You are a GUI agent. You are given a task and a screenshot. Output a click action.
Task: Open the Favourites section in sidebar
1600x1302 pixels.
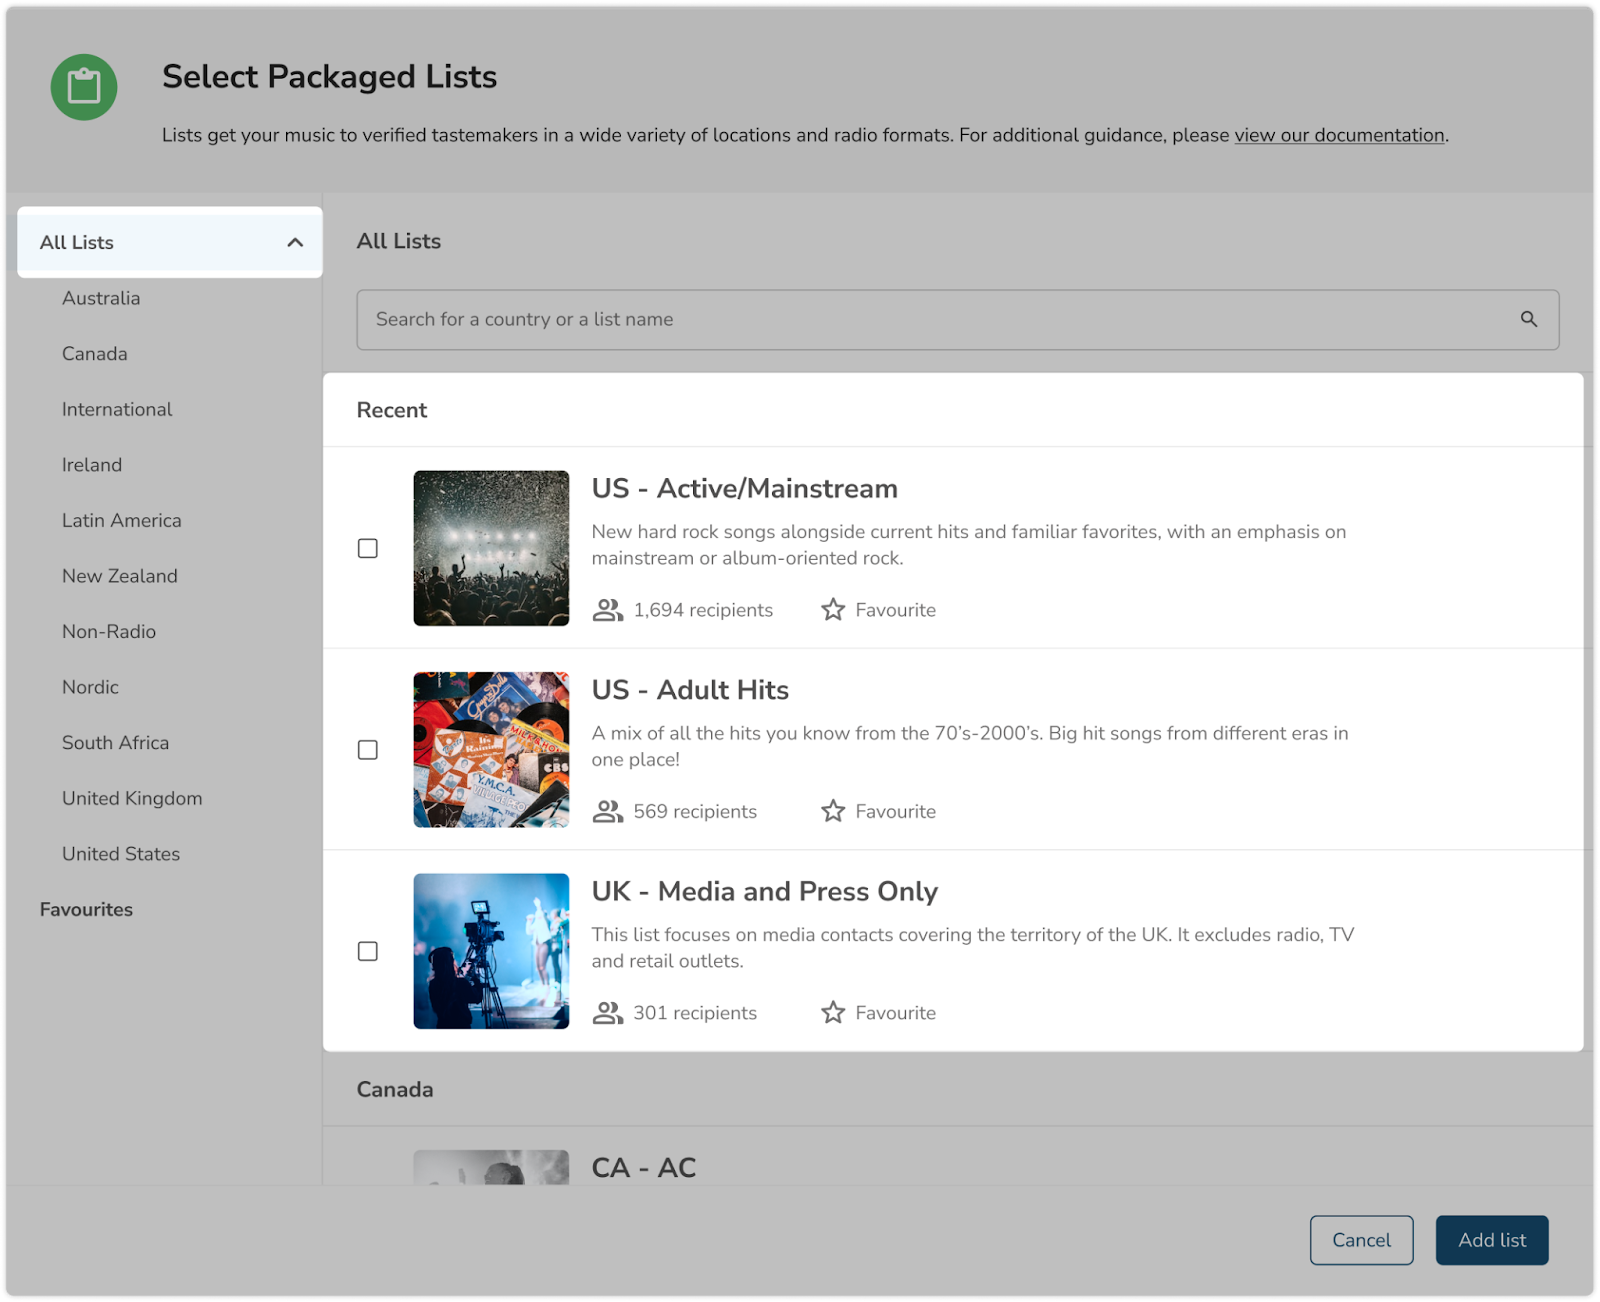[86, 909]
